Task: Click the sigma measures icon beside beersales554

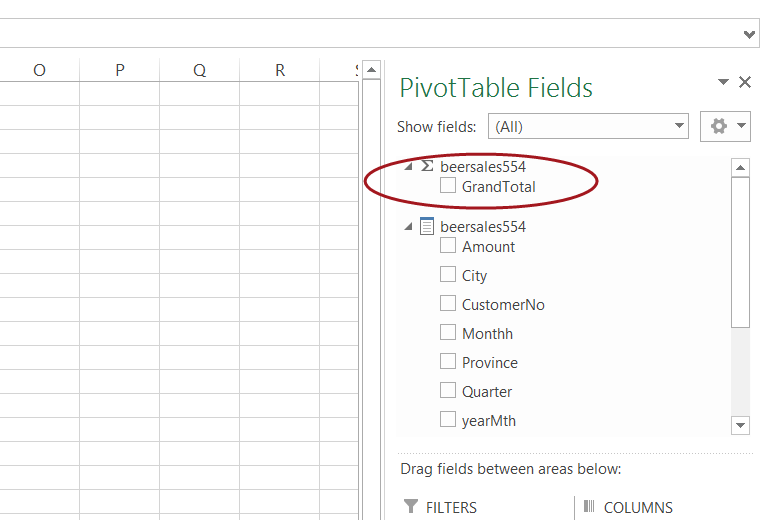Action: 427,167
